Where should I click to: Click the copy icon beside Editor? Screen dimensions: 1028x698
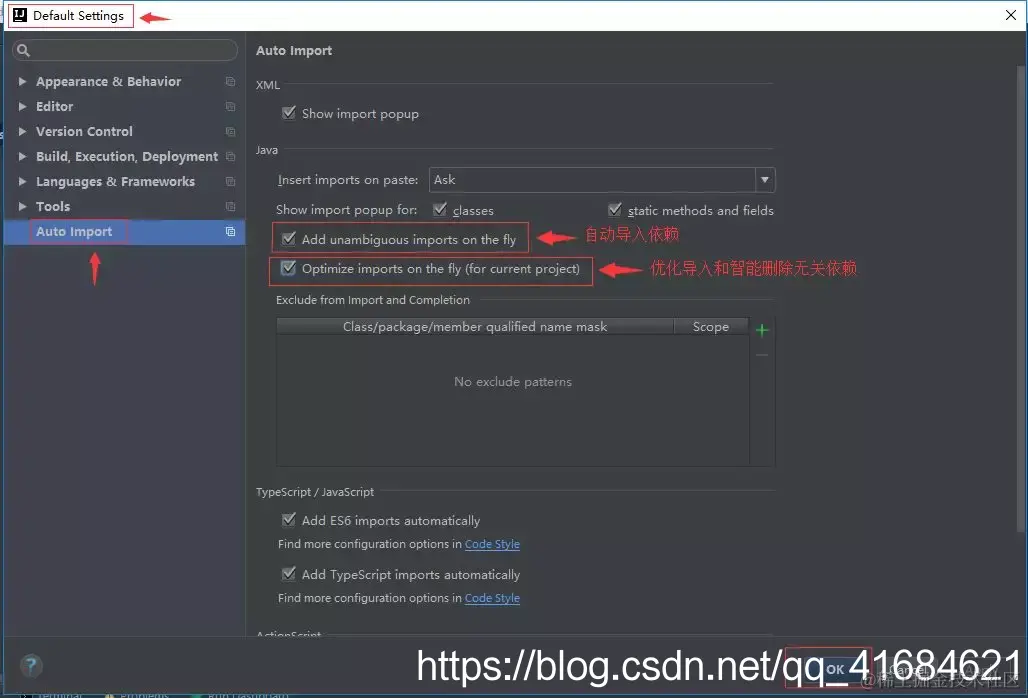point(230,106)
